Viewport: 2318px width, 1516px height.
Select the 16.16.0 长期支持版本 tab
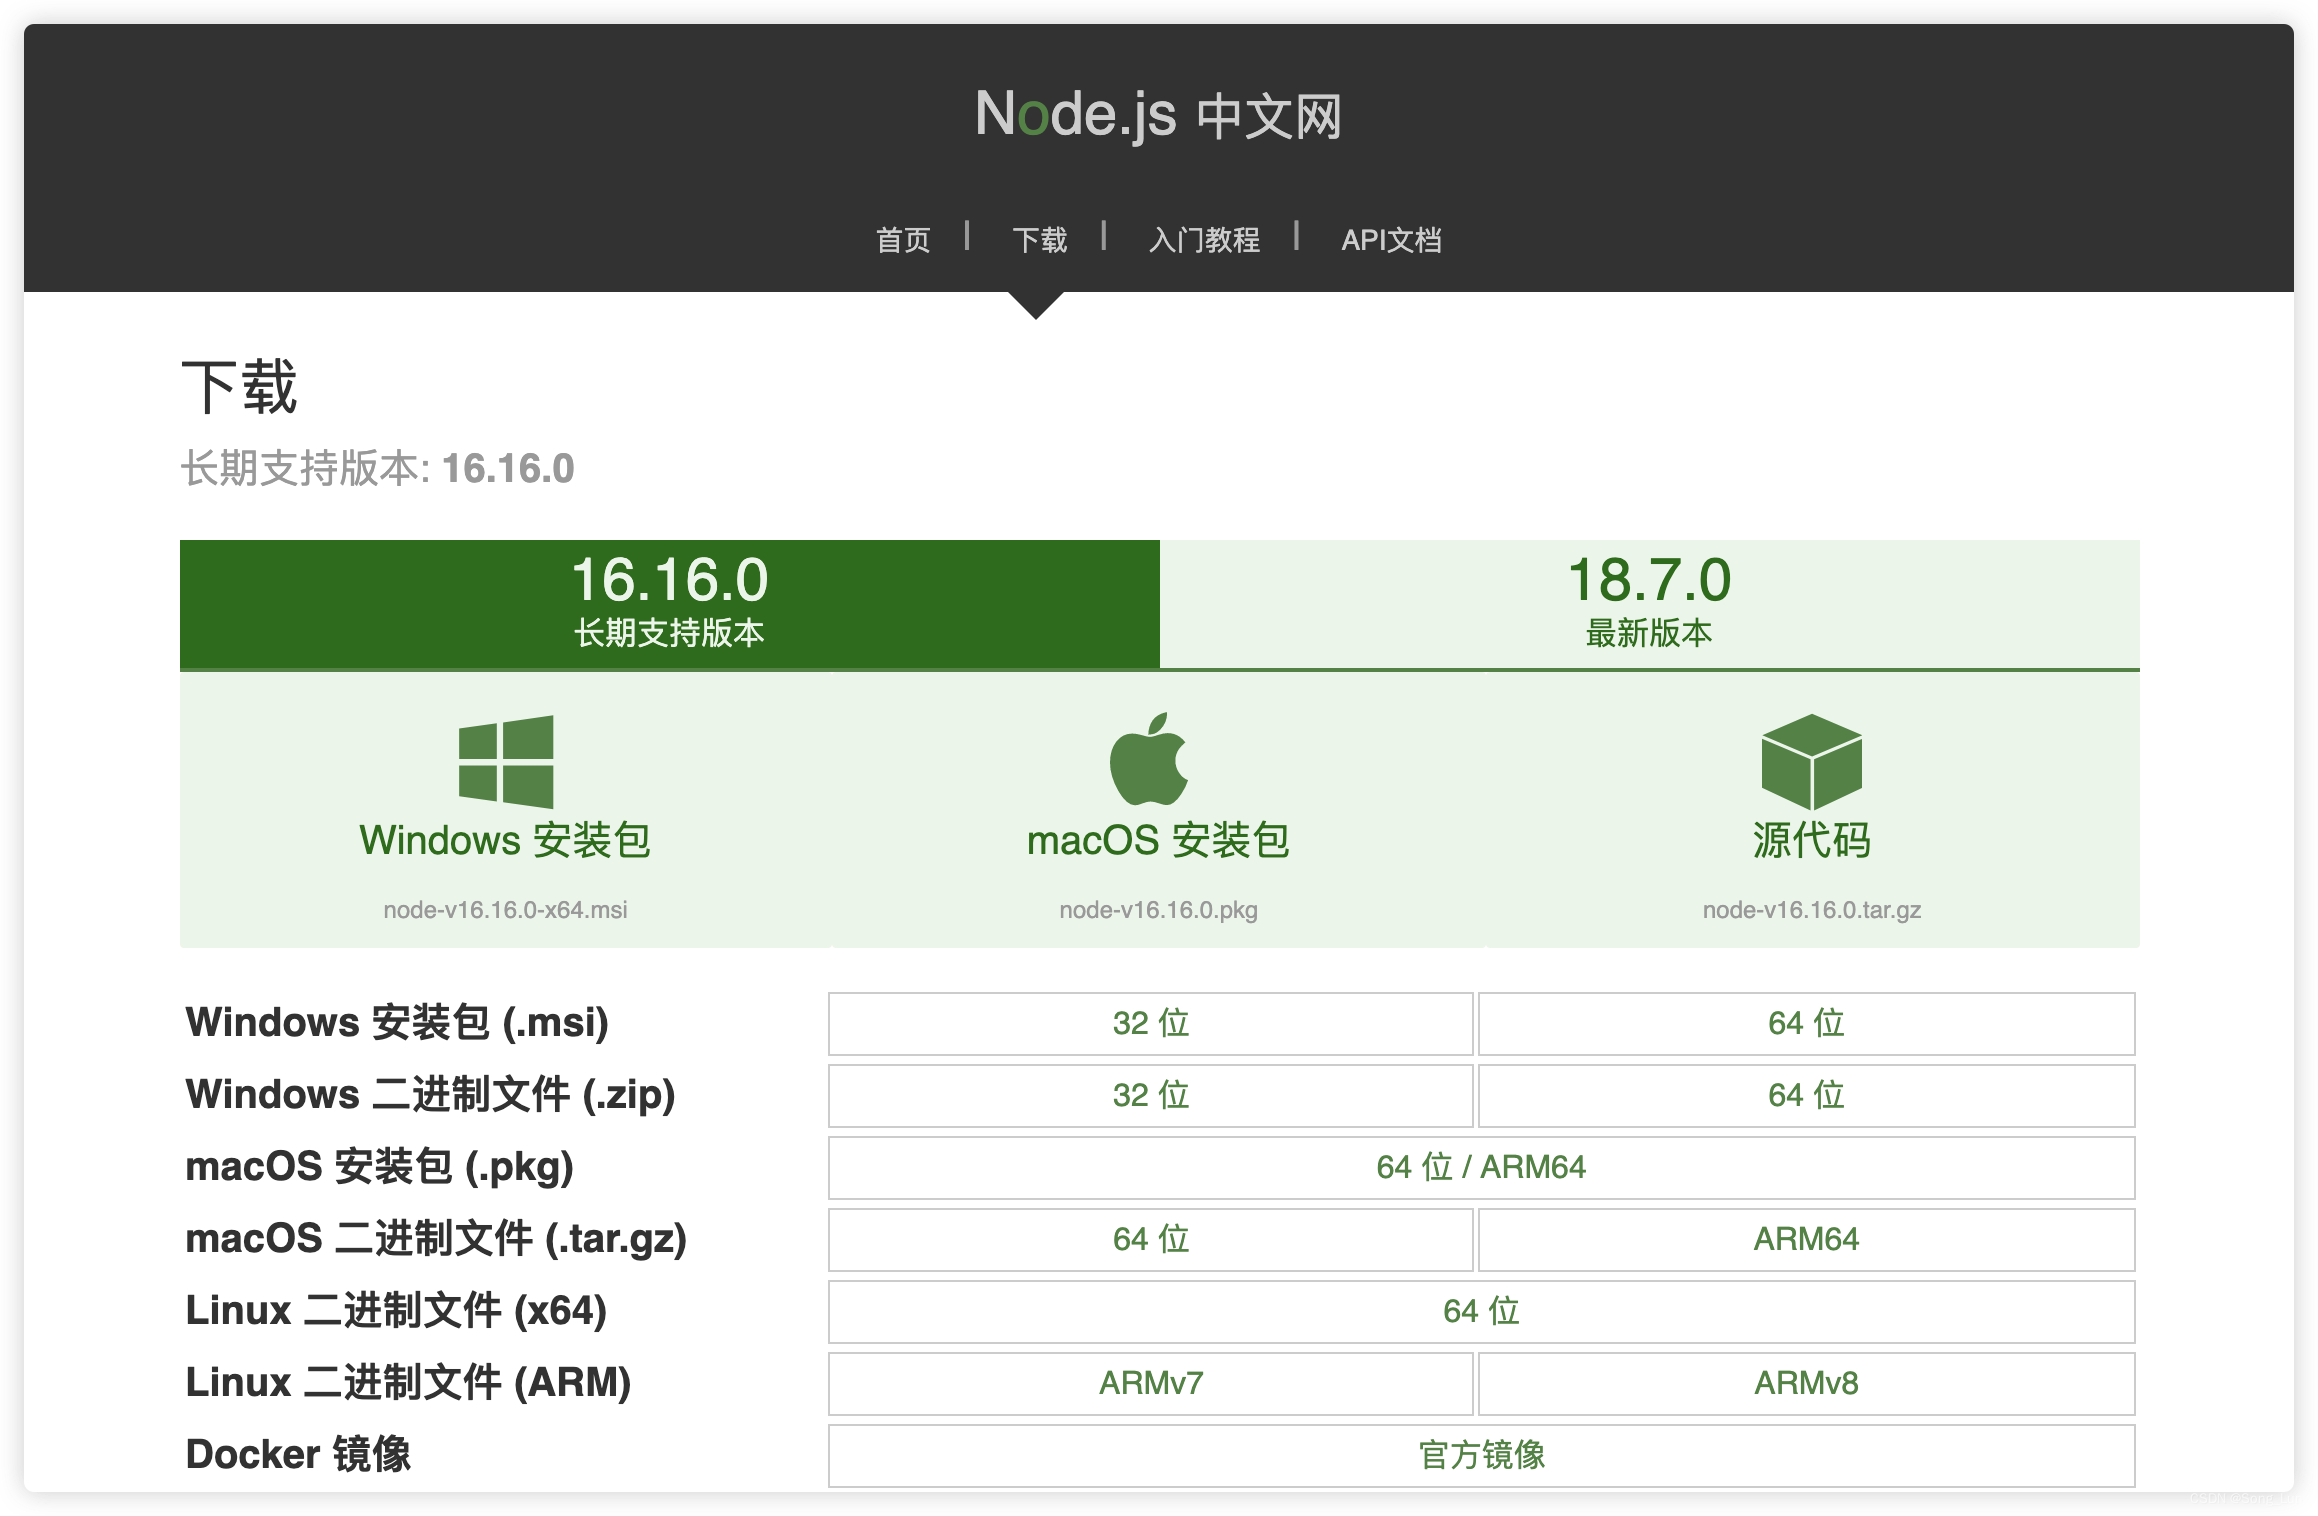click(670, 604)
